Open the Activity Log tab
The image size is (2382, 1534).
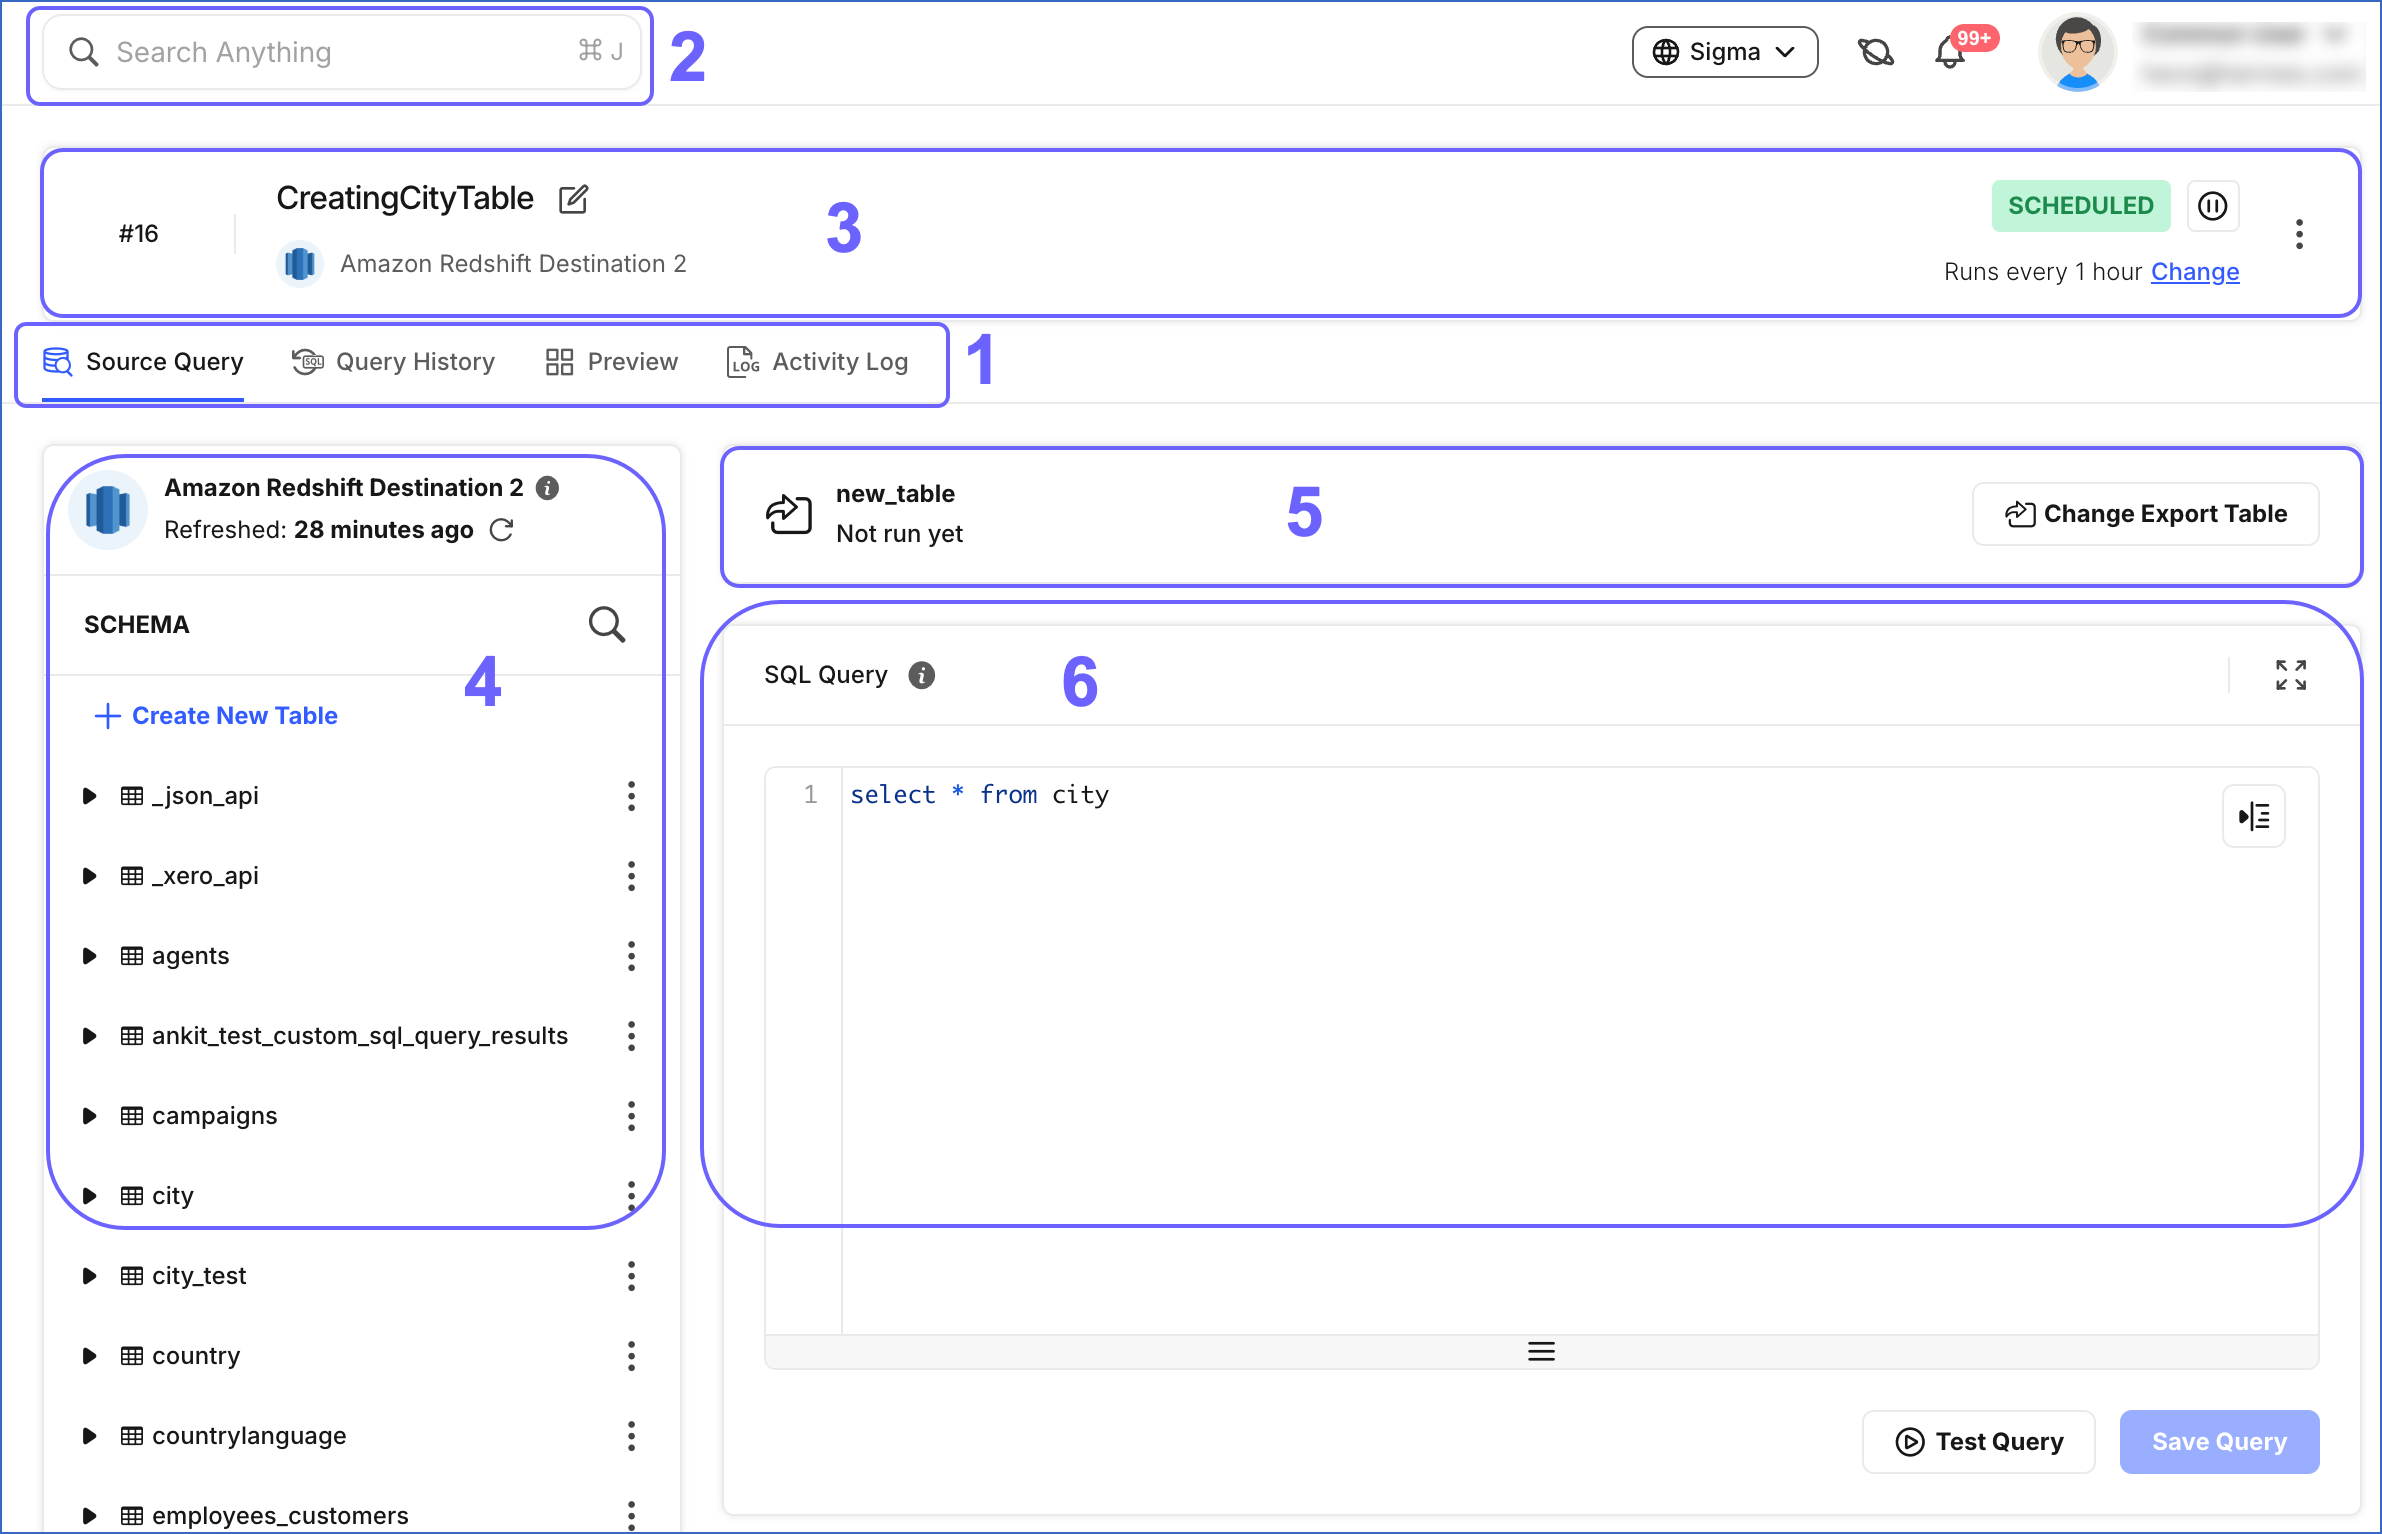(x=817, y=362)
